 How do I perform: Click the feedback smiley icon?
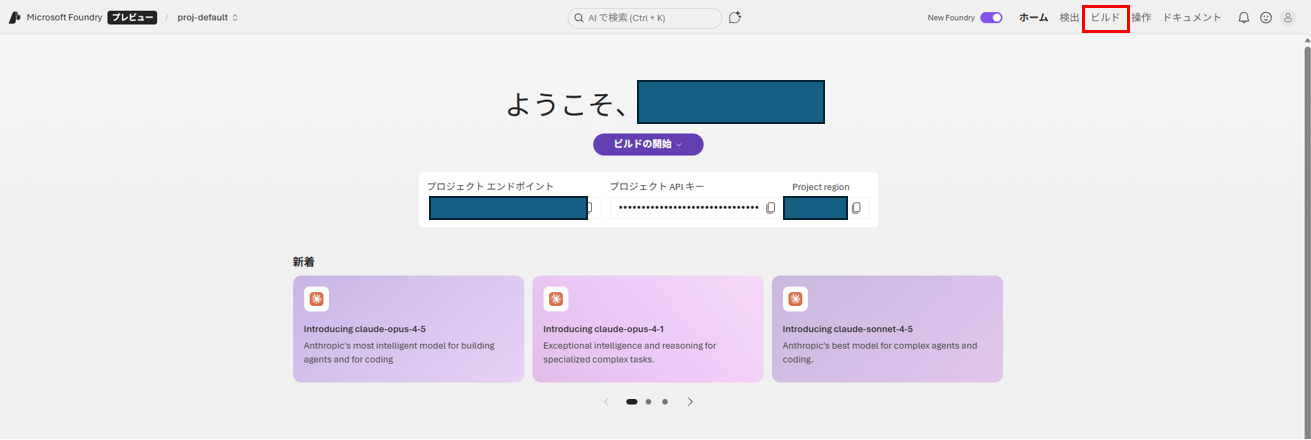click(1266, 18)
